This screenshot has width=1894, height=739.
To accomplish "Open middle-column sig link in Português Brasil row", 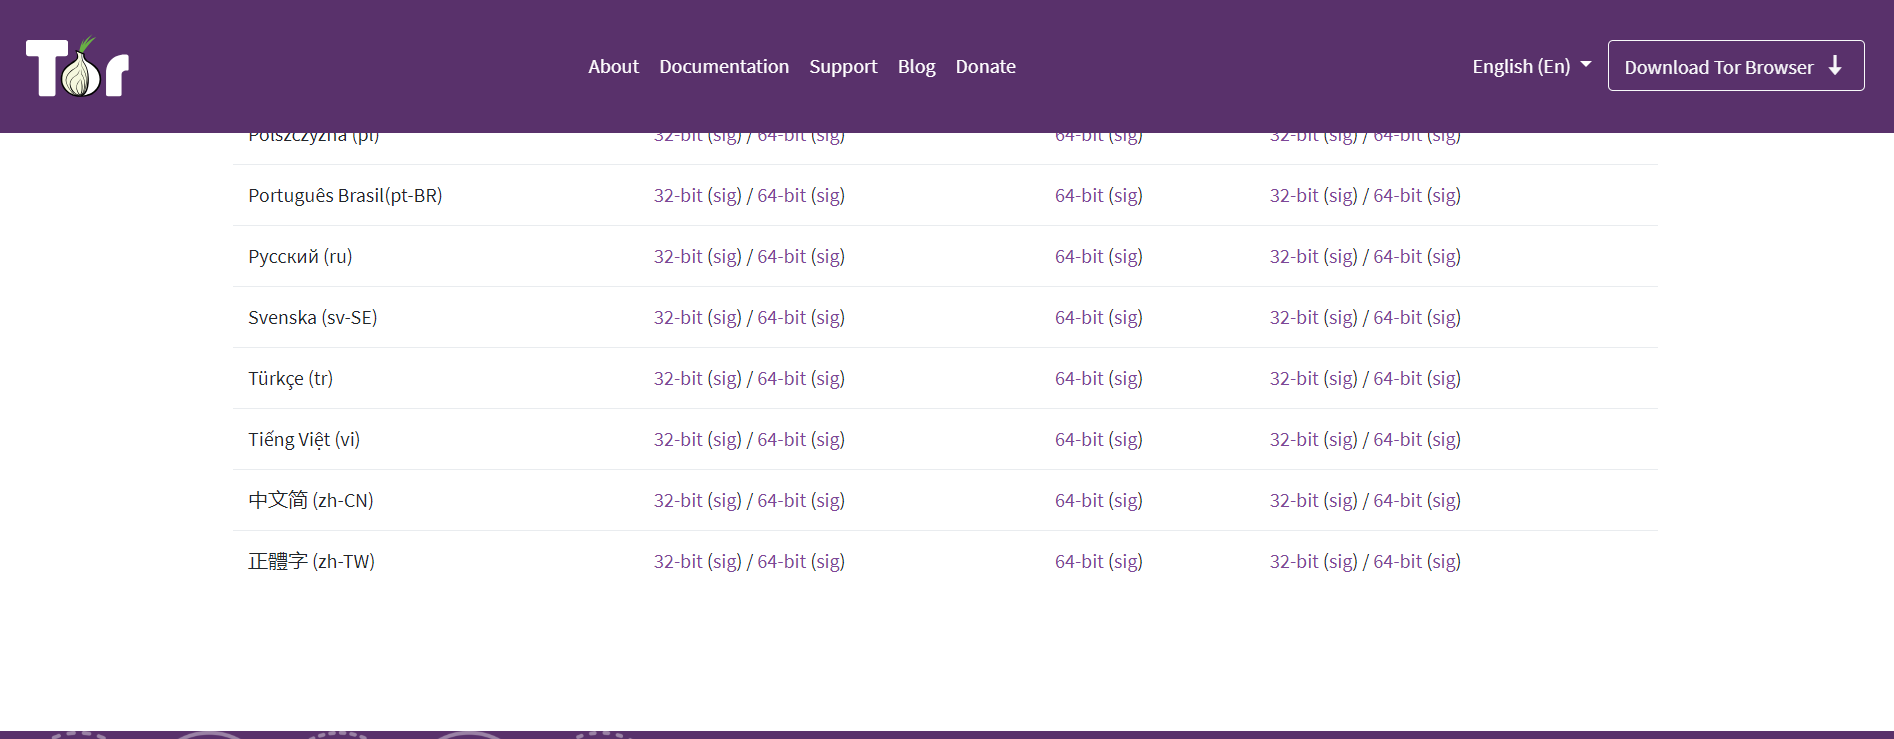I will [1125, 196].
